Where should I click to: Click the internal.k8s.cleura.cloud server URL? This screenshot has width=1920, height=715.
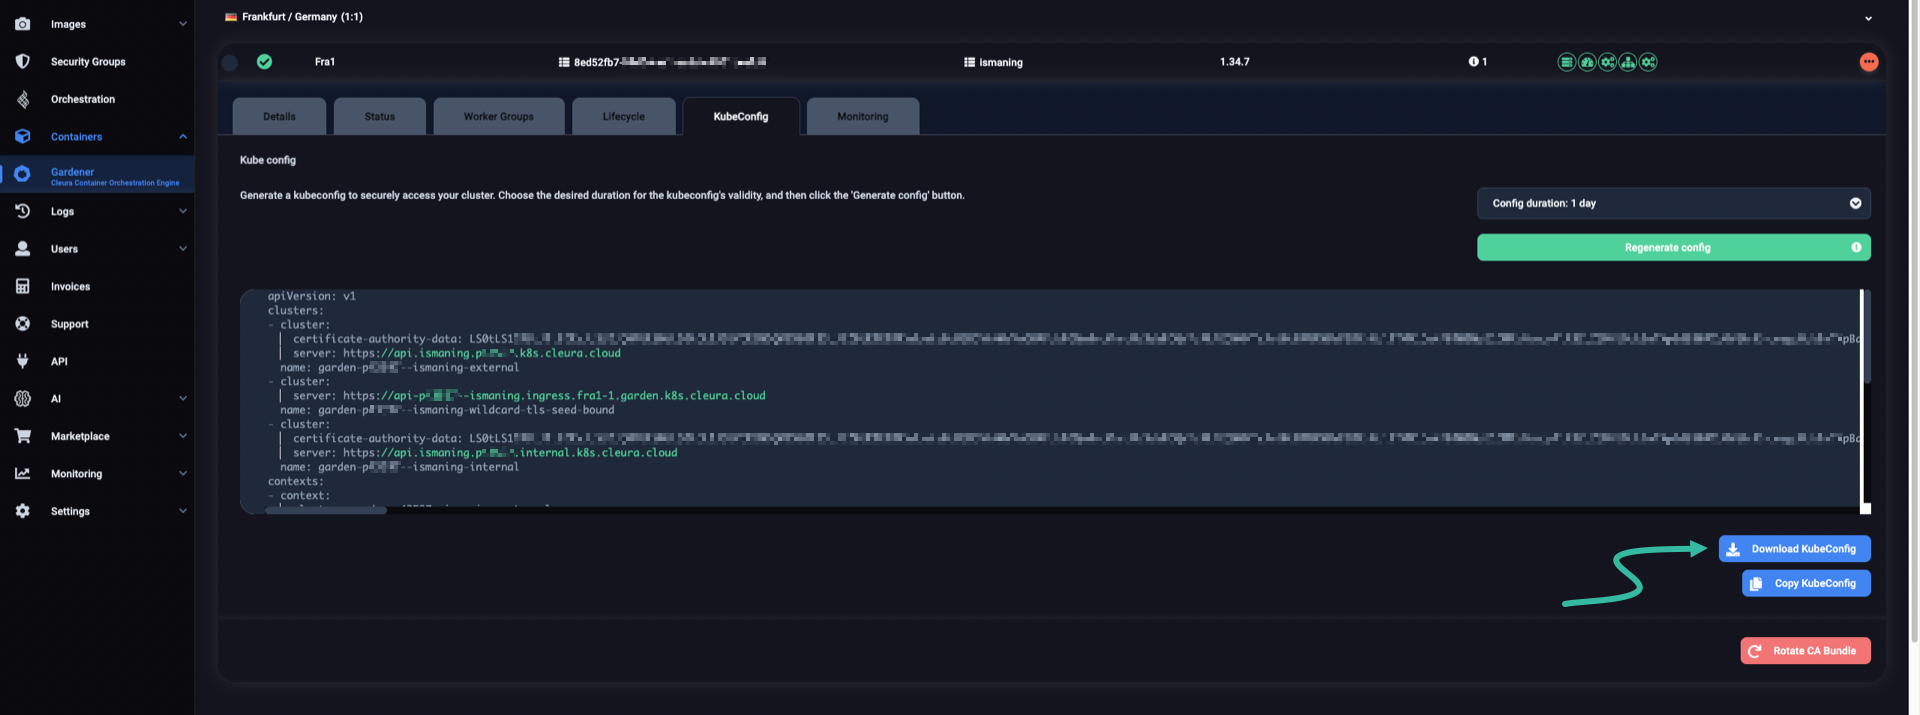pyautogui.click(x=510, y=453)
